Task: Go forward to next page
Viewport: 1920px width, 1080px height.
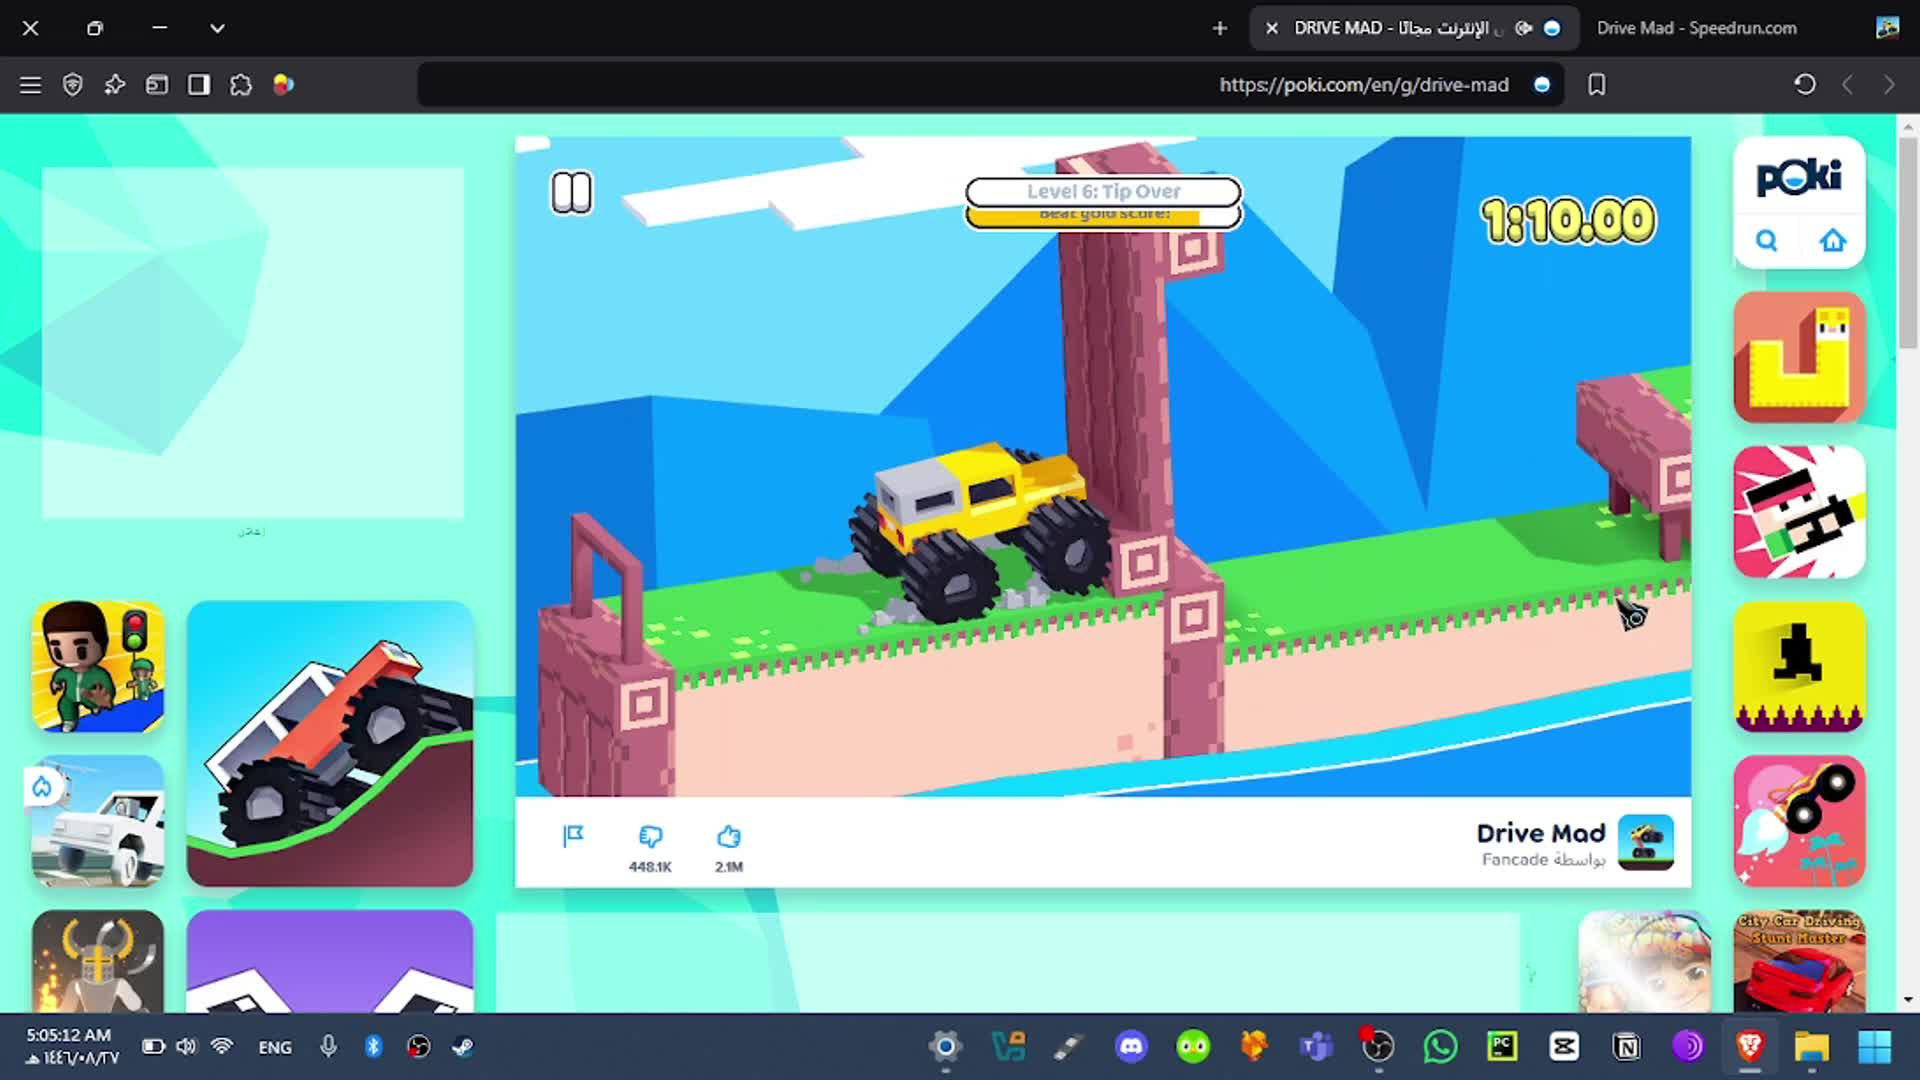Action: [1889, 85]
